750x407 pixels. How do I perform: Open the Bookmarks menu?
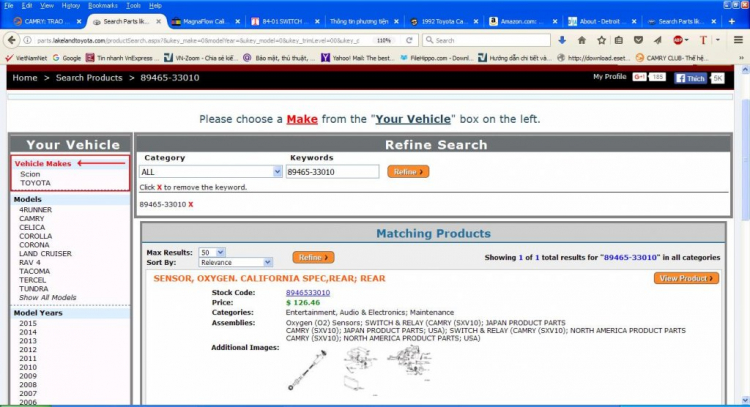(x=103, y=6)
